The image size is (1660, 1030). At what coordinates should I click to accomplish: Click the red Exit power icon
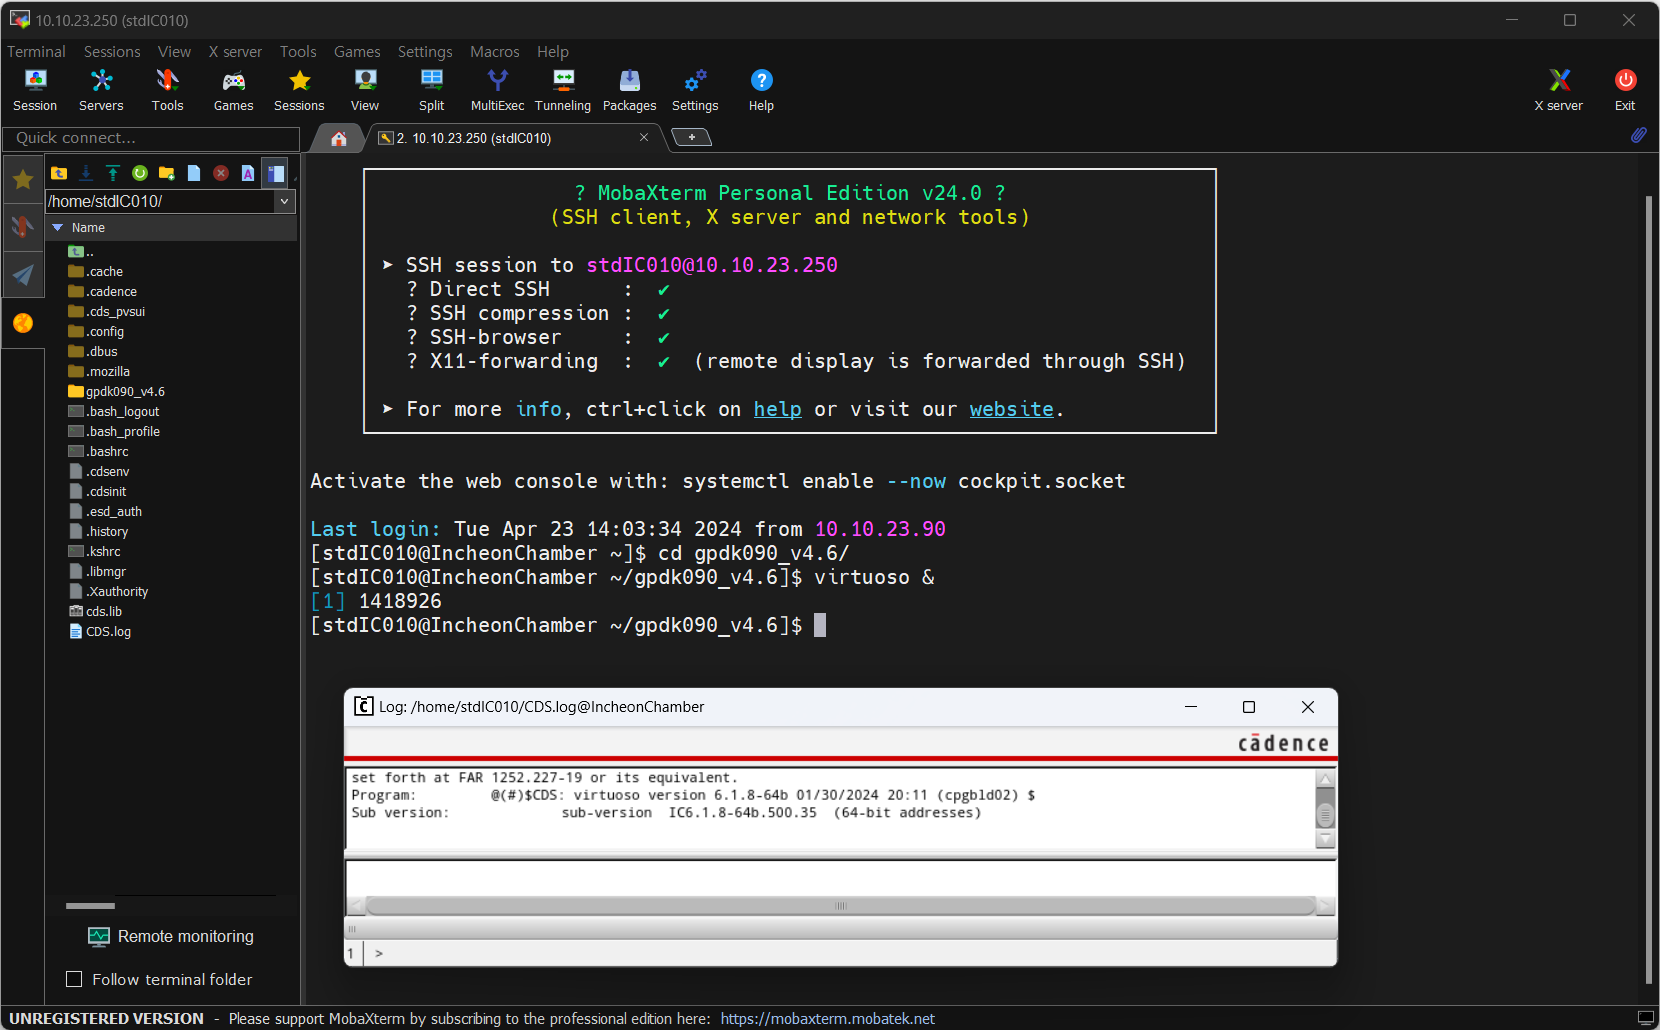click(1625, 90)
